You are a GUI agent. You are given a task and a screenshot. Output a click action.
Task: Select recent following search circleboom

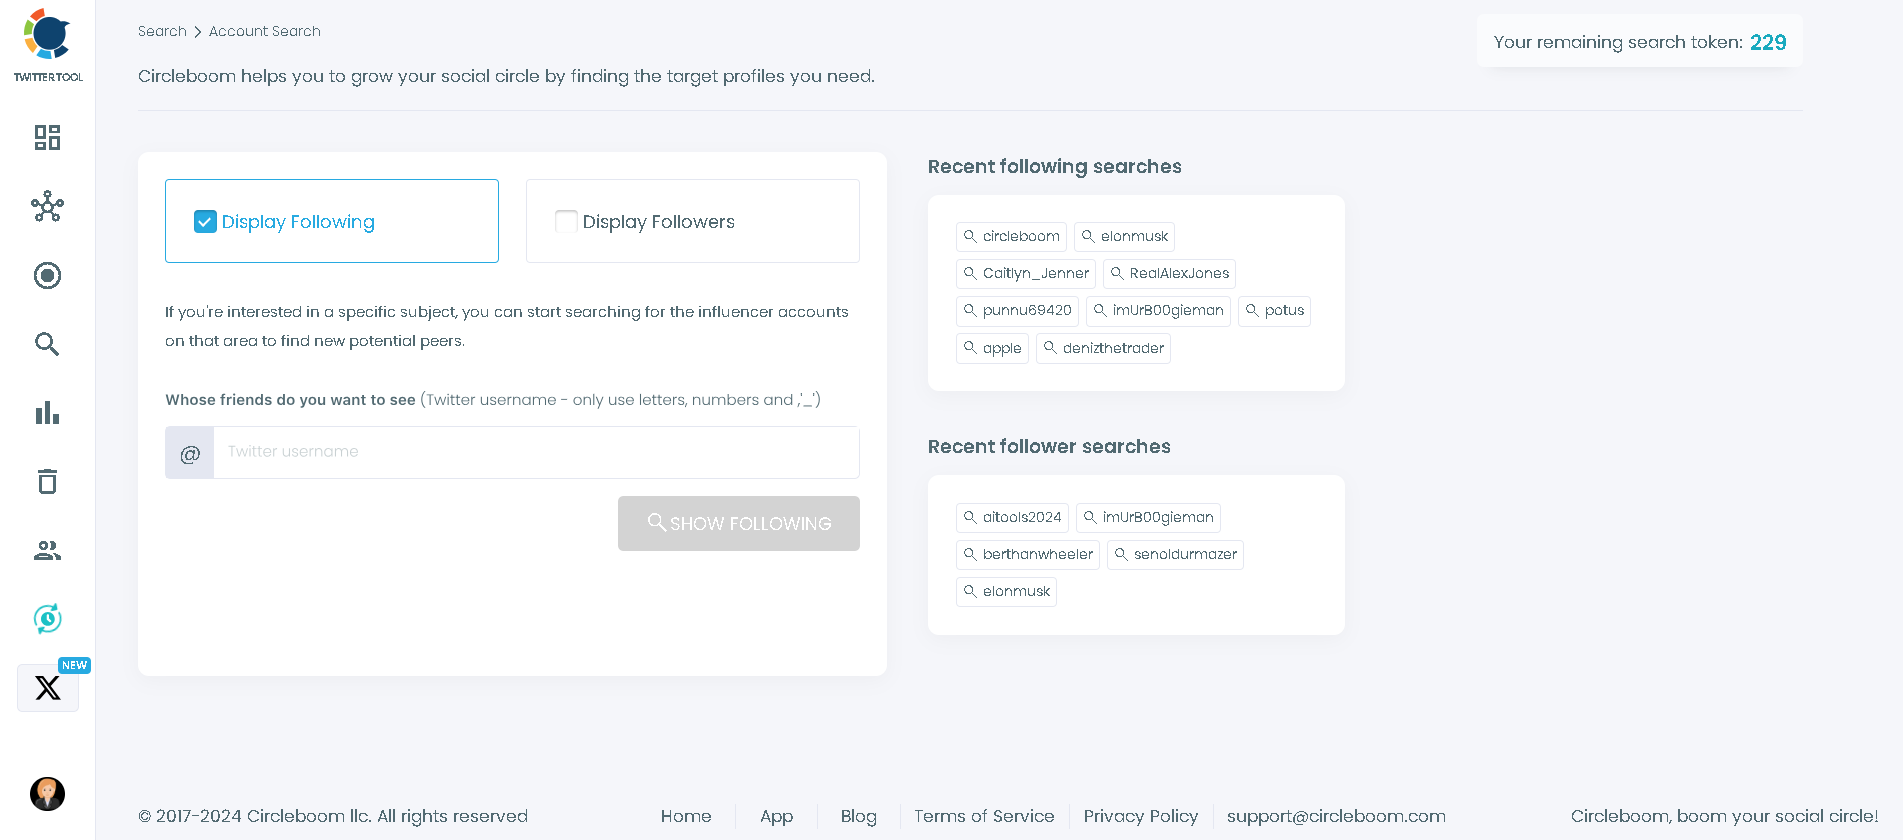(1011, 237)
